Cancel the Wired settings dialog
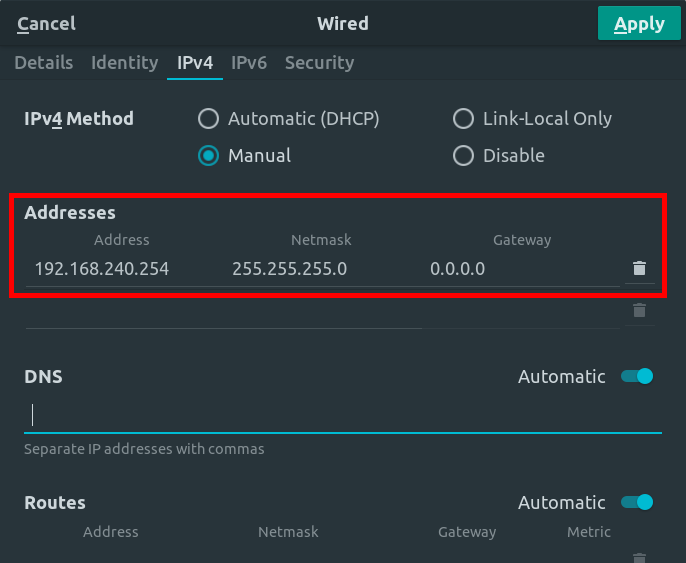 tap(46, 24)
